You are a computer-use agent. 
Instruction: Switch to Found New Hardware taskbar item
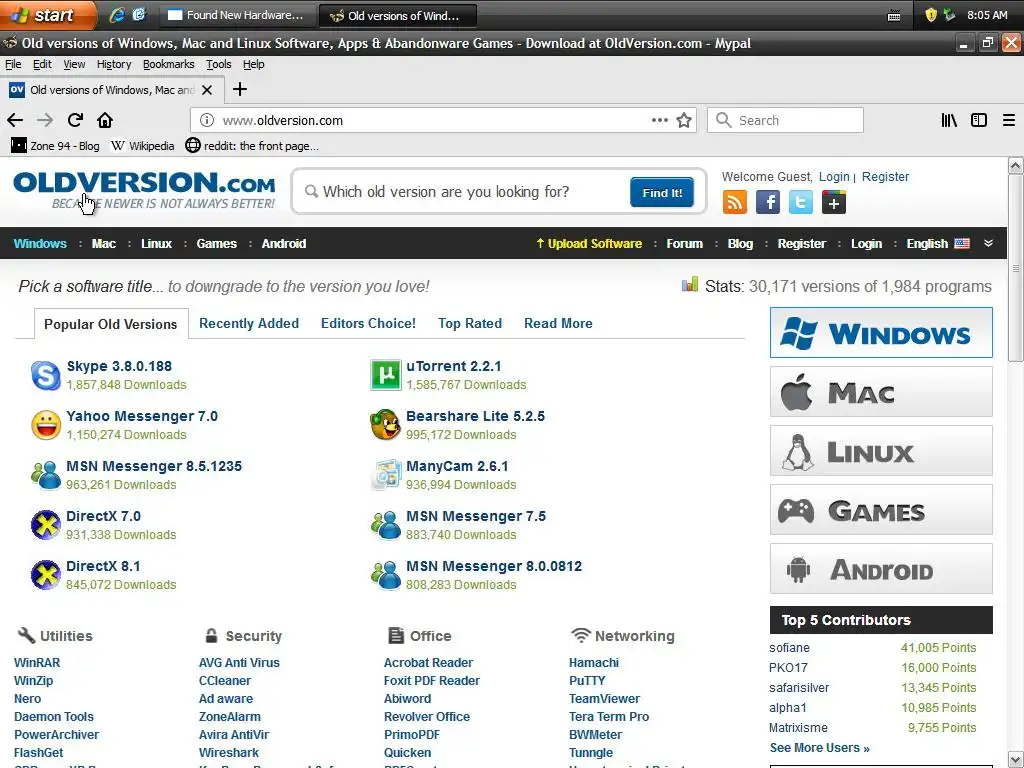[238, 15]
